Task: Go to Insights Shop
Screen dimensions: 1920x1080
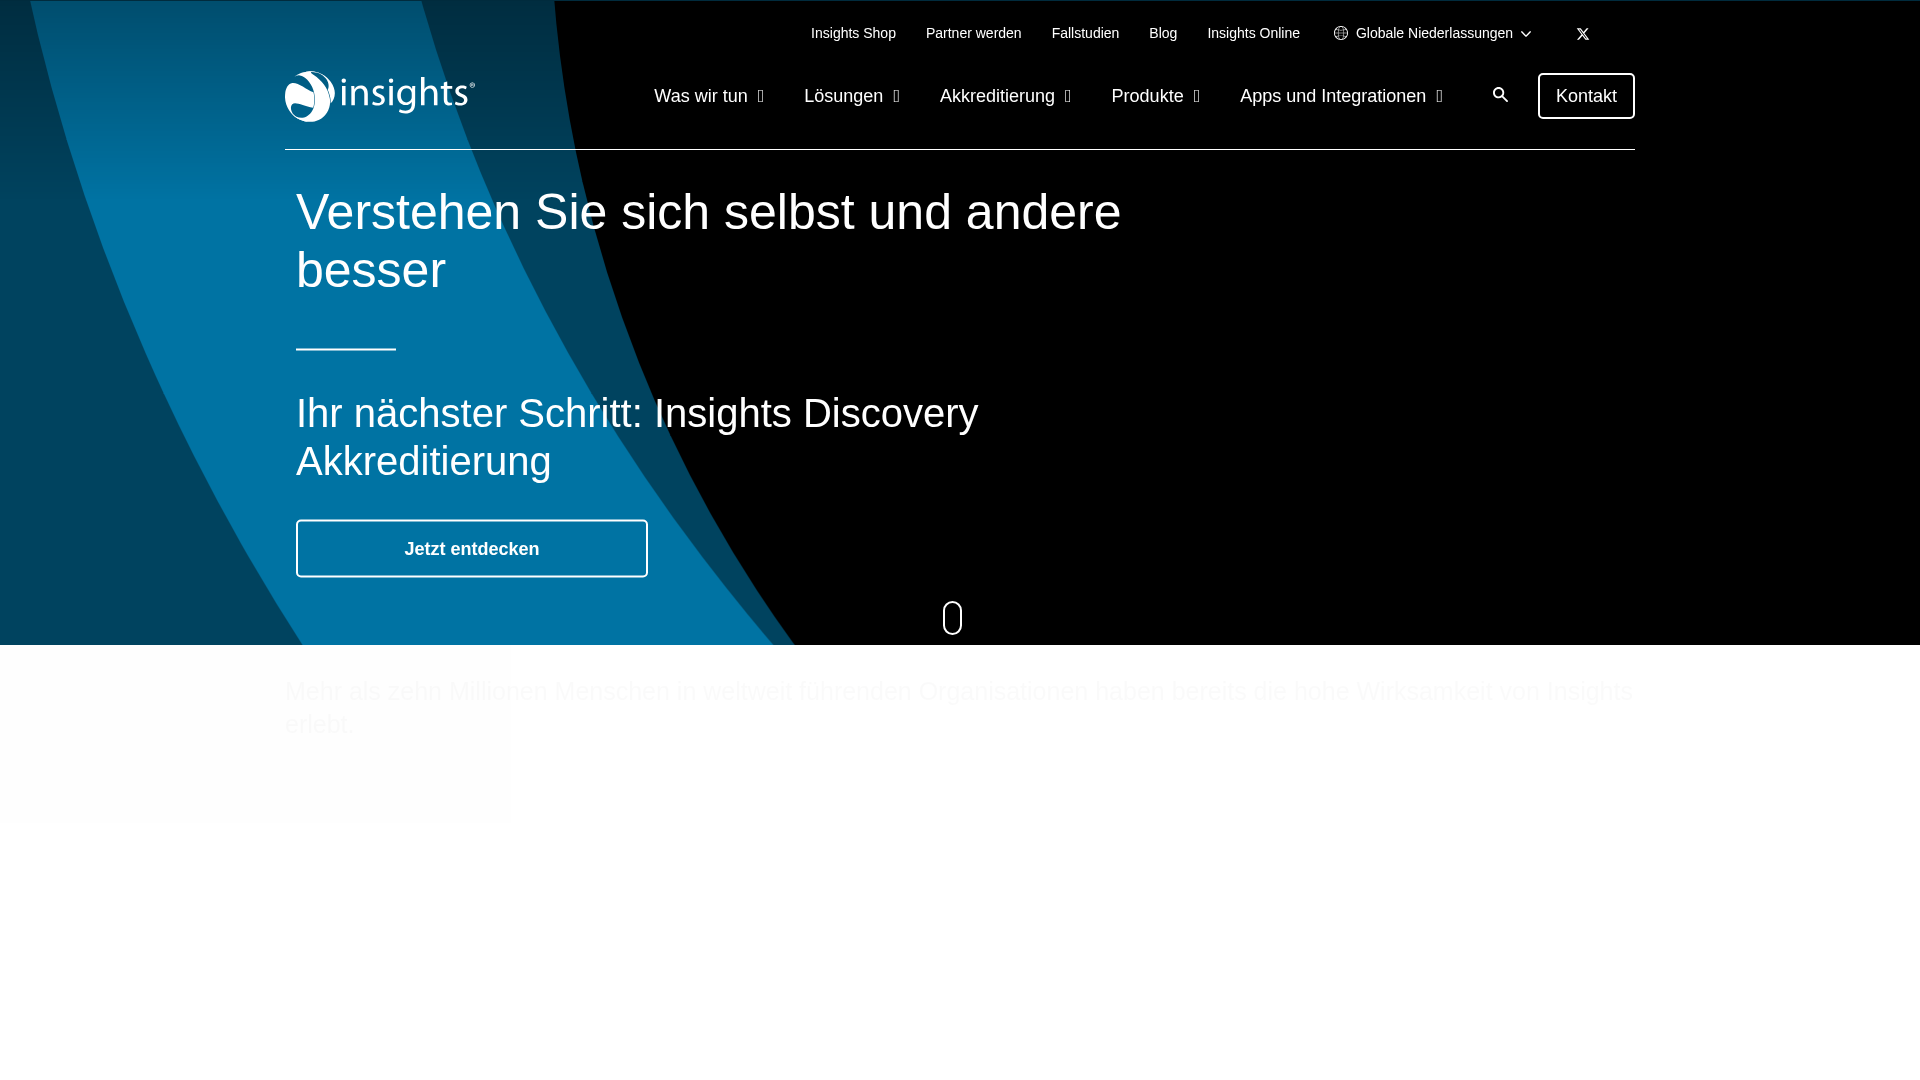Action: pos(853,33)
